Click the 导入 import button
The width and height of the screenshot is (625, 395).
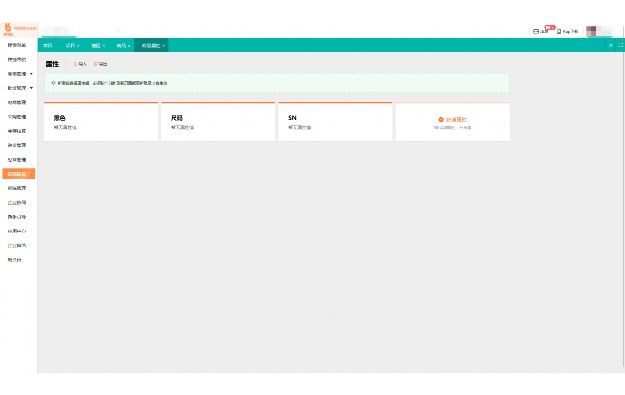(x=80, y=64)
